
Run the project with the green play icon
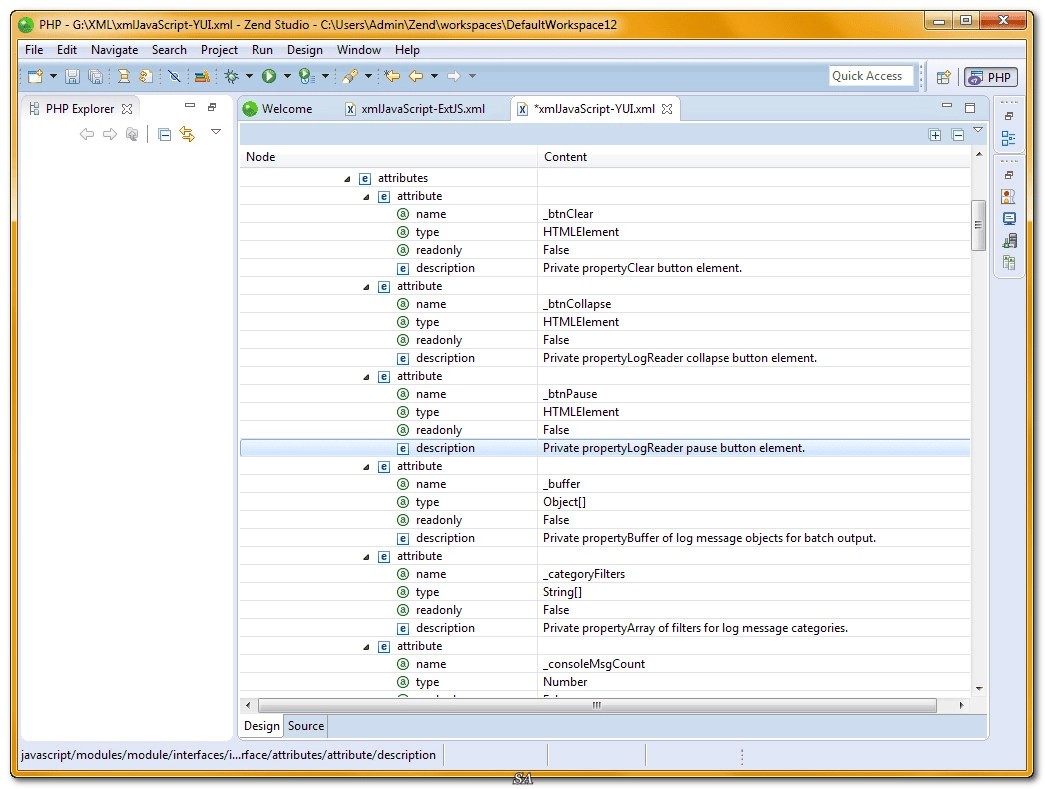click(x=269, y=77)
